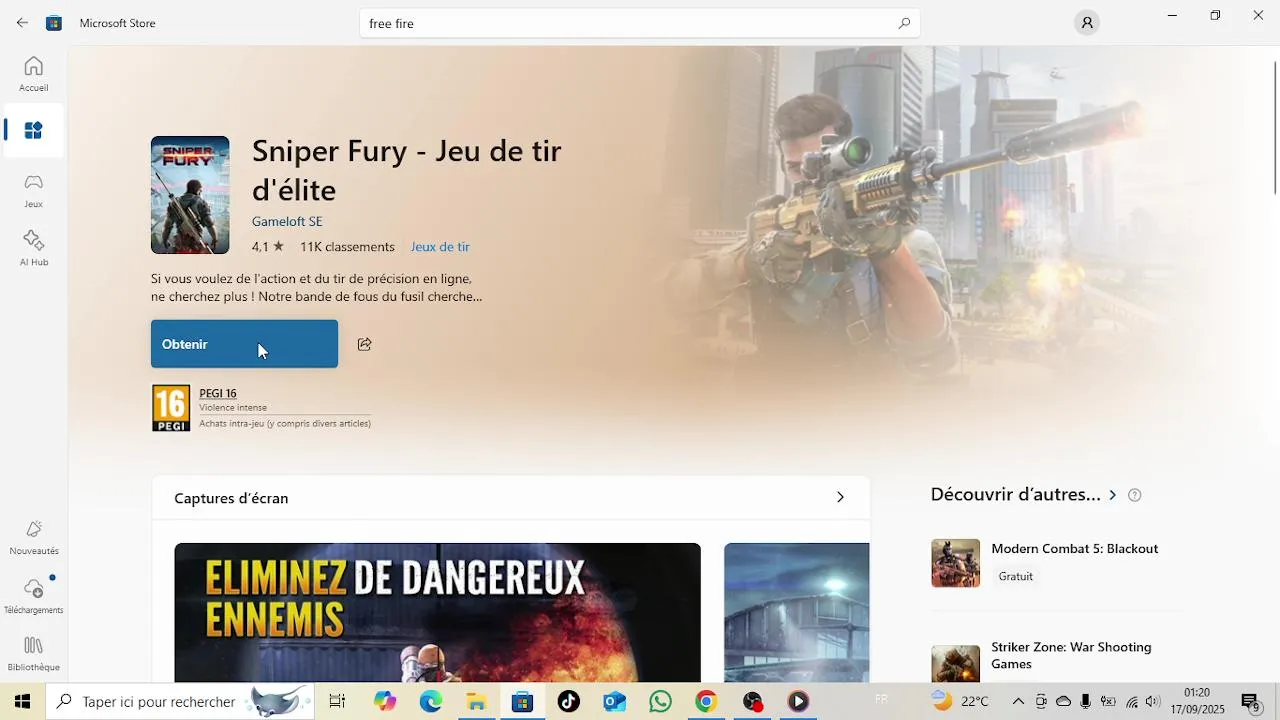Open the Accueil home section
This screenshot has height=720, width=1280.
pyautogui.click(x=33, y=74)
